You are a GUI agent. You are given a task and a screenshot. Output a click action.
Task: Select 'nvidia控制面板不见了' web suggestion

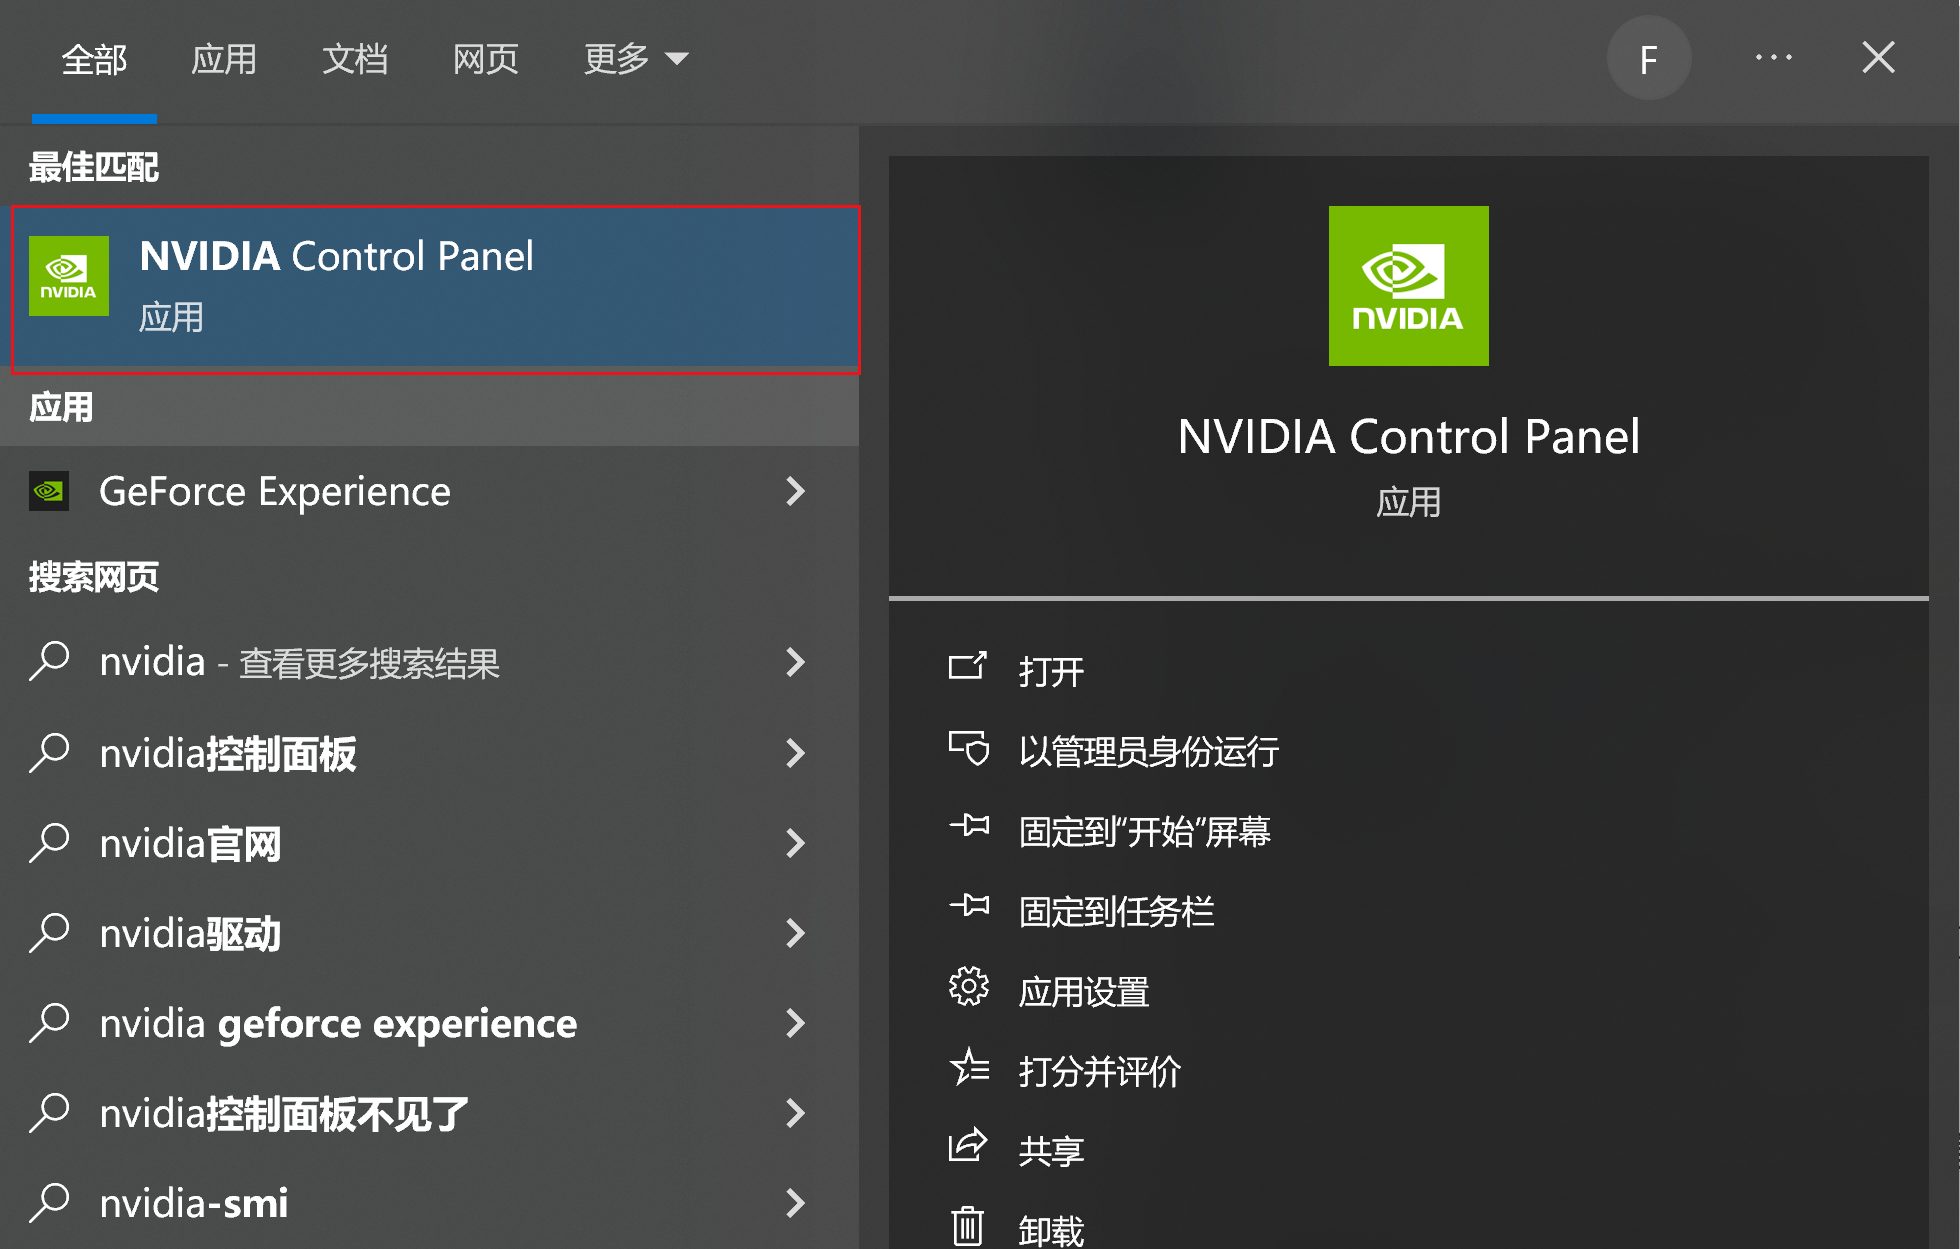coord(429,1113)
